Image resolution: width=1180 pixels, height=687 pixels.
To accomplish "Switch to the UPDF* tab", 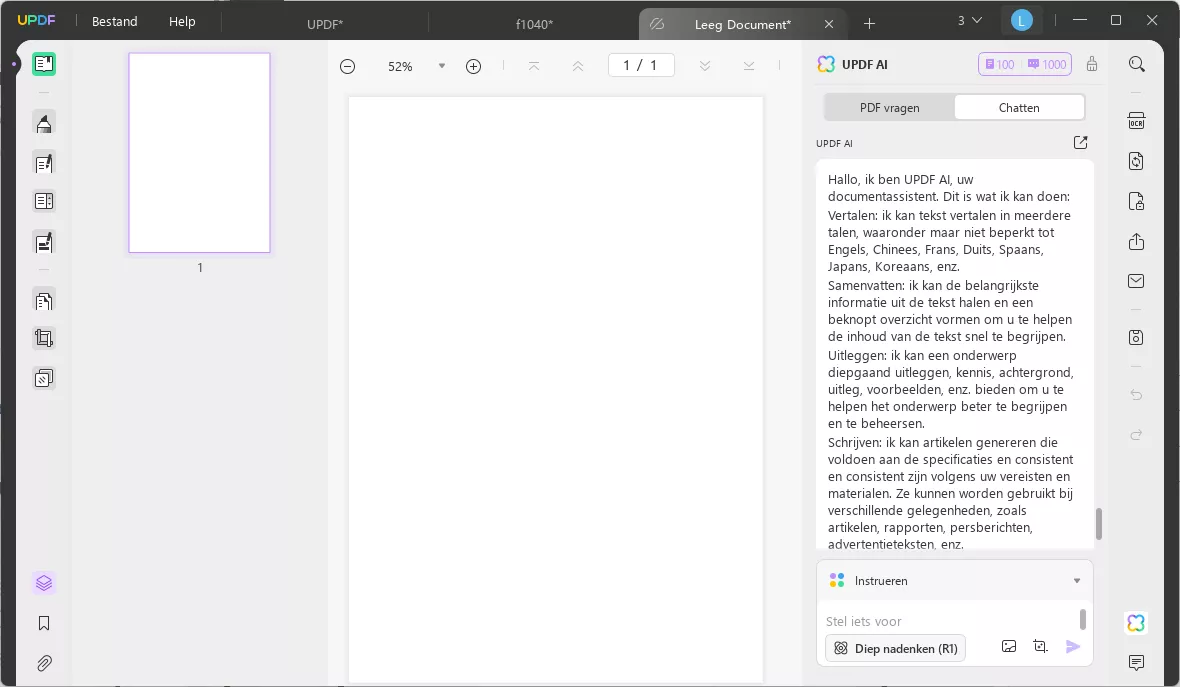I will (325, 24).
